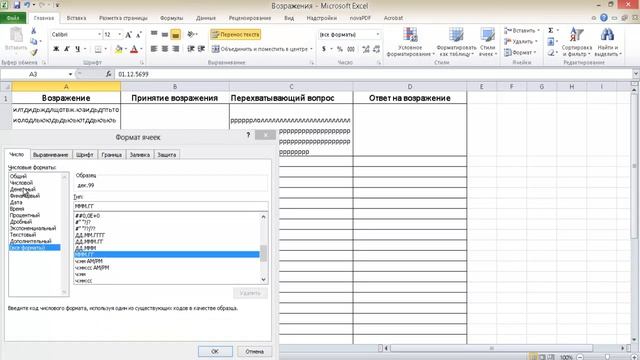The width and height of the screenshot is (640, 360).
Task: Increase font size with large A icon
Action: pos(128,35)
